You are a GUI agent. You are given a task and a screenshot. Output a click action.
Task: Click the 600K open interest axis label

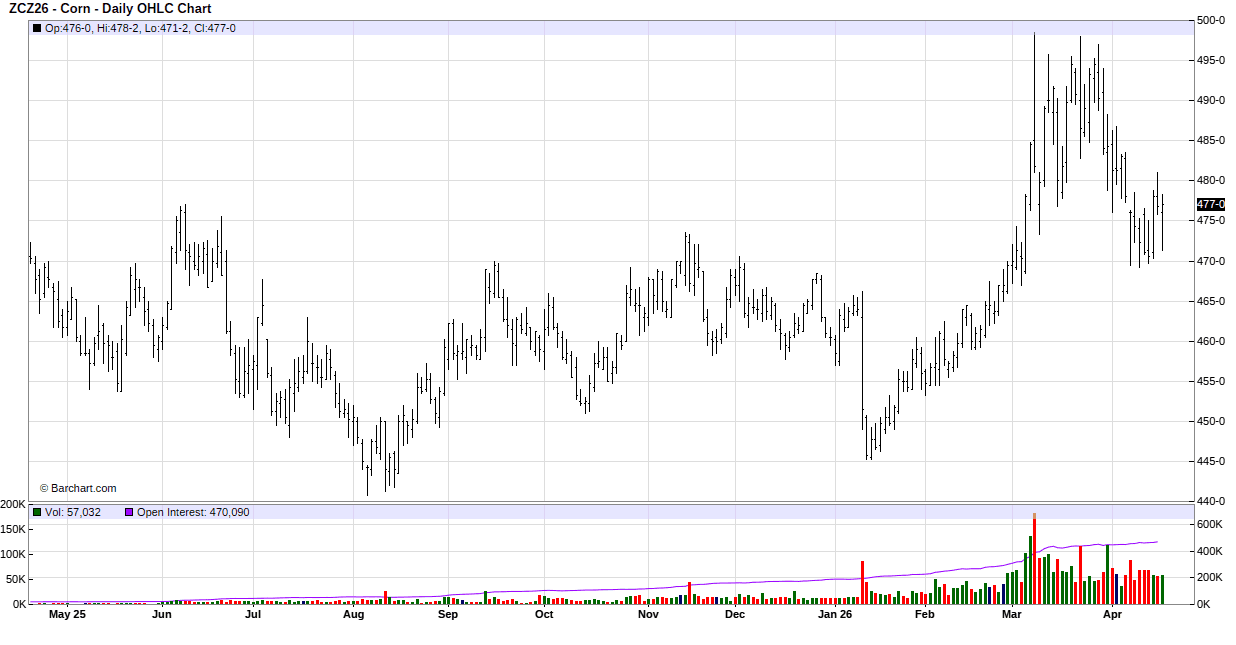pyautogui.click(x=1211, y=524)
